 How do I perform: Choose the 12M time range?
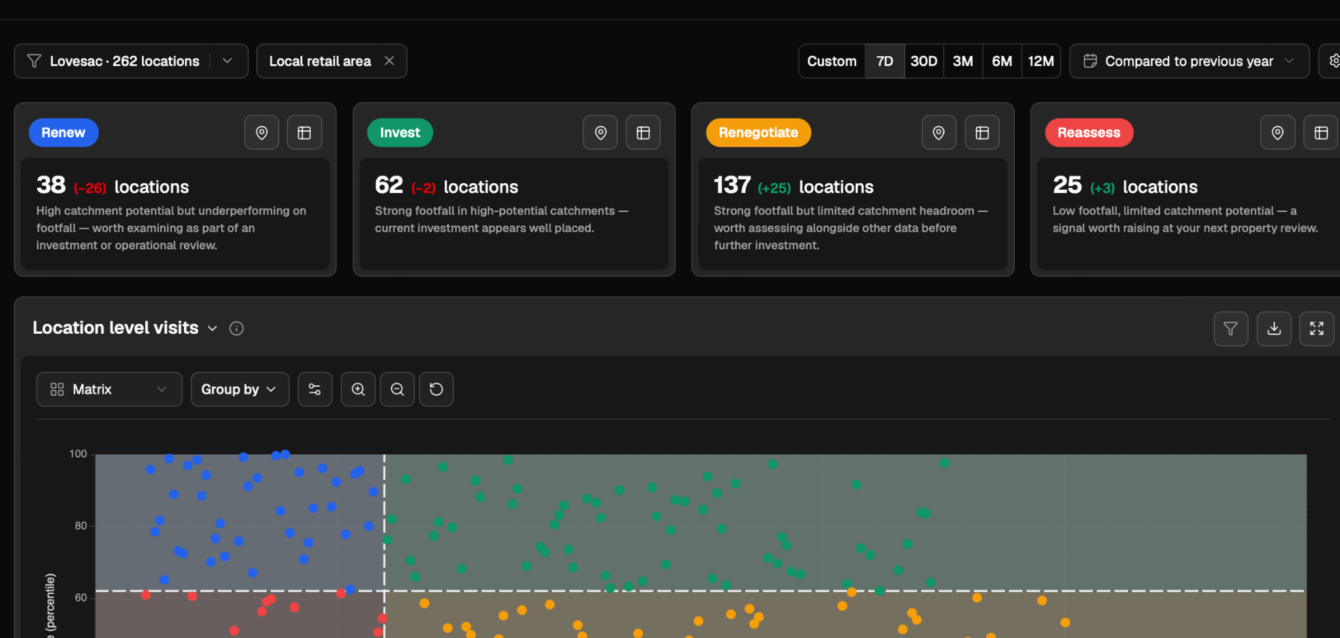[1041, 61]
